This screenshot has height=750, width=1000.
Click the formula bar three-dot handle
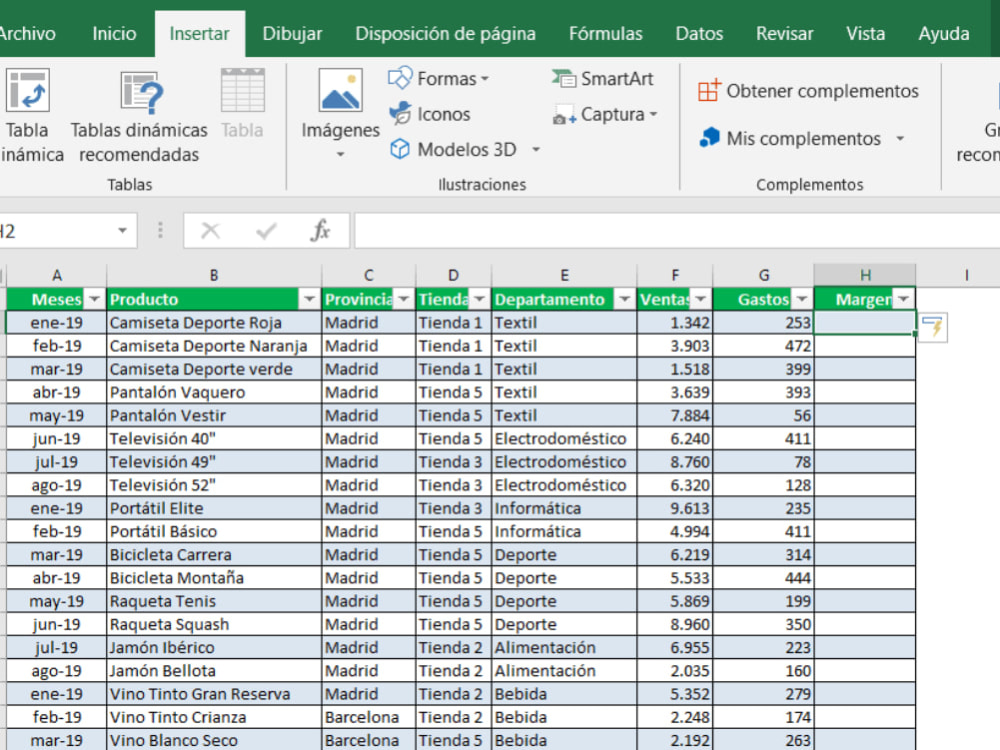[160, 230]
